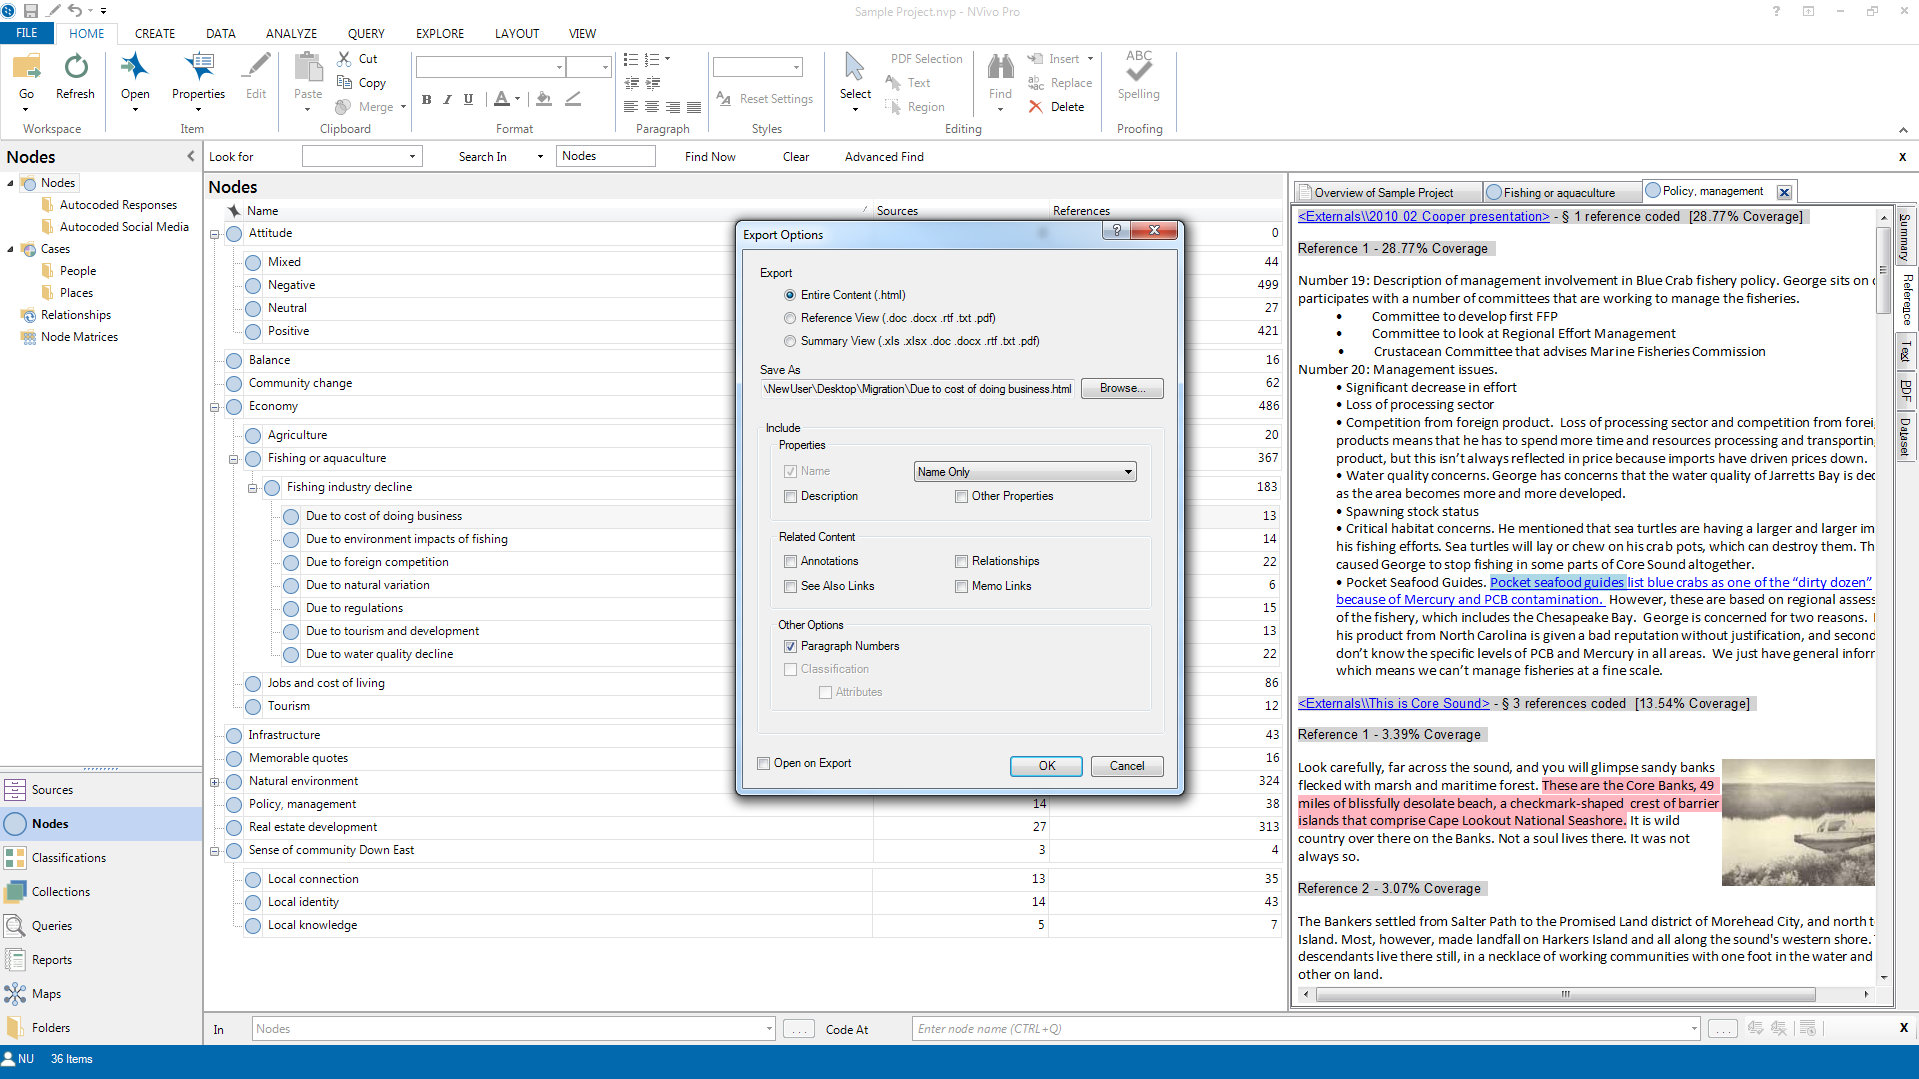Switch to Overview of Sample Project tab

coord(1387,192)
